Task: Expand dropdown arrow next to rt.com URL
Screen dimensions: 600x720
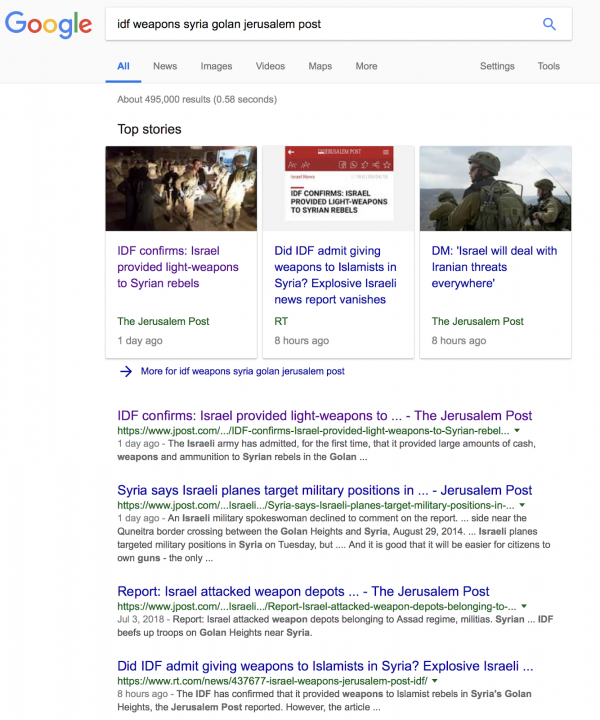Action: pyautogui.click(x=435, y=681)
